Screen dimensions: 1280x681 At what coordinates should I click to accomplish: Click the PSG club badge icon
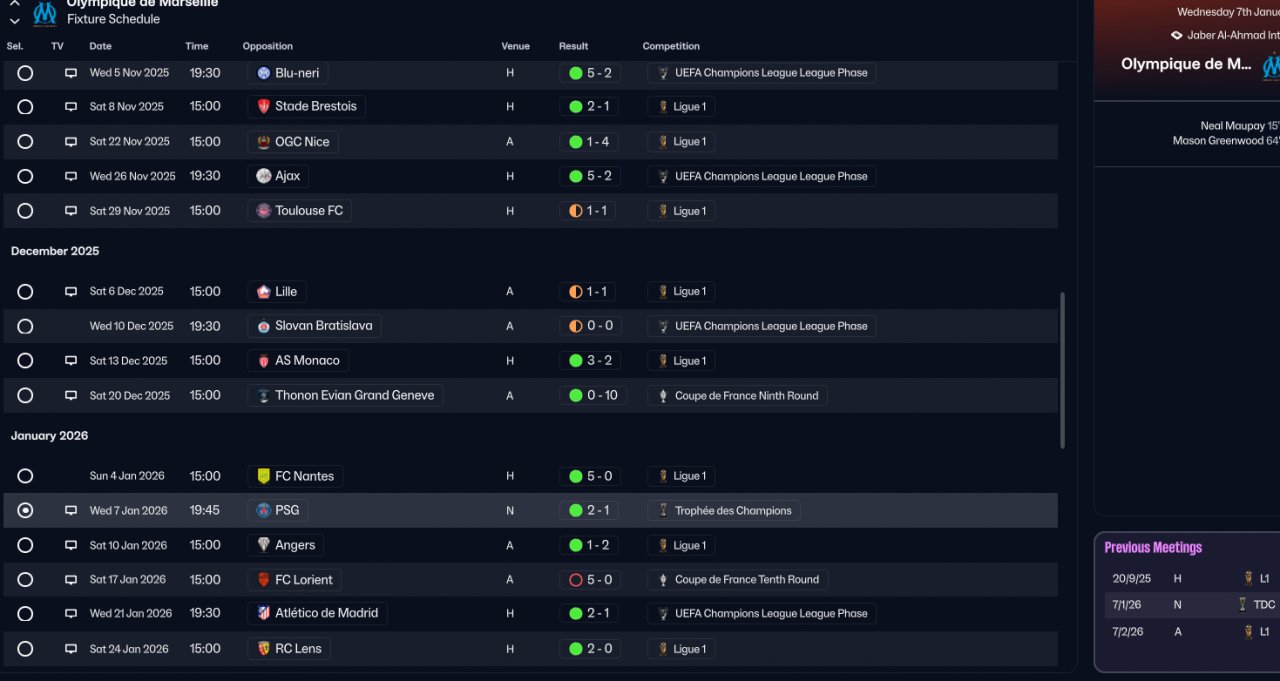pos(263,510)
